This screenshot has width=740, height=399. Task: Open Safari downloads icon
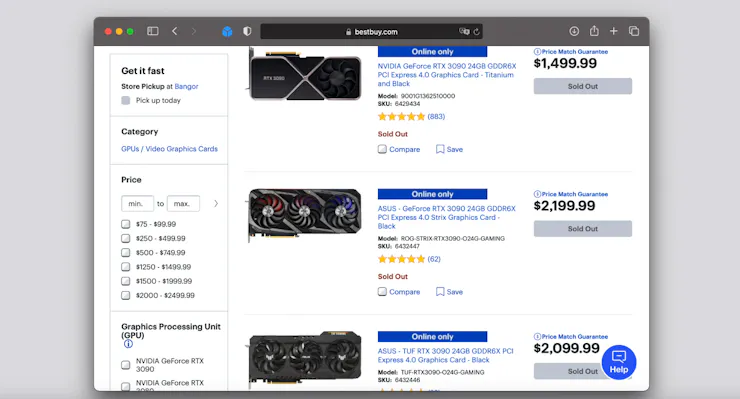click(x=574, y=31)
